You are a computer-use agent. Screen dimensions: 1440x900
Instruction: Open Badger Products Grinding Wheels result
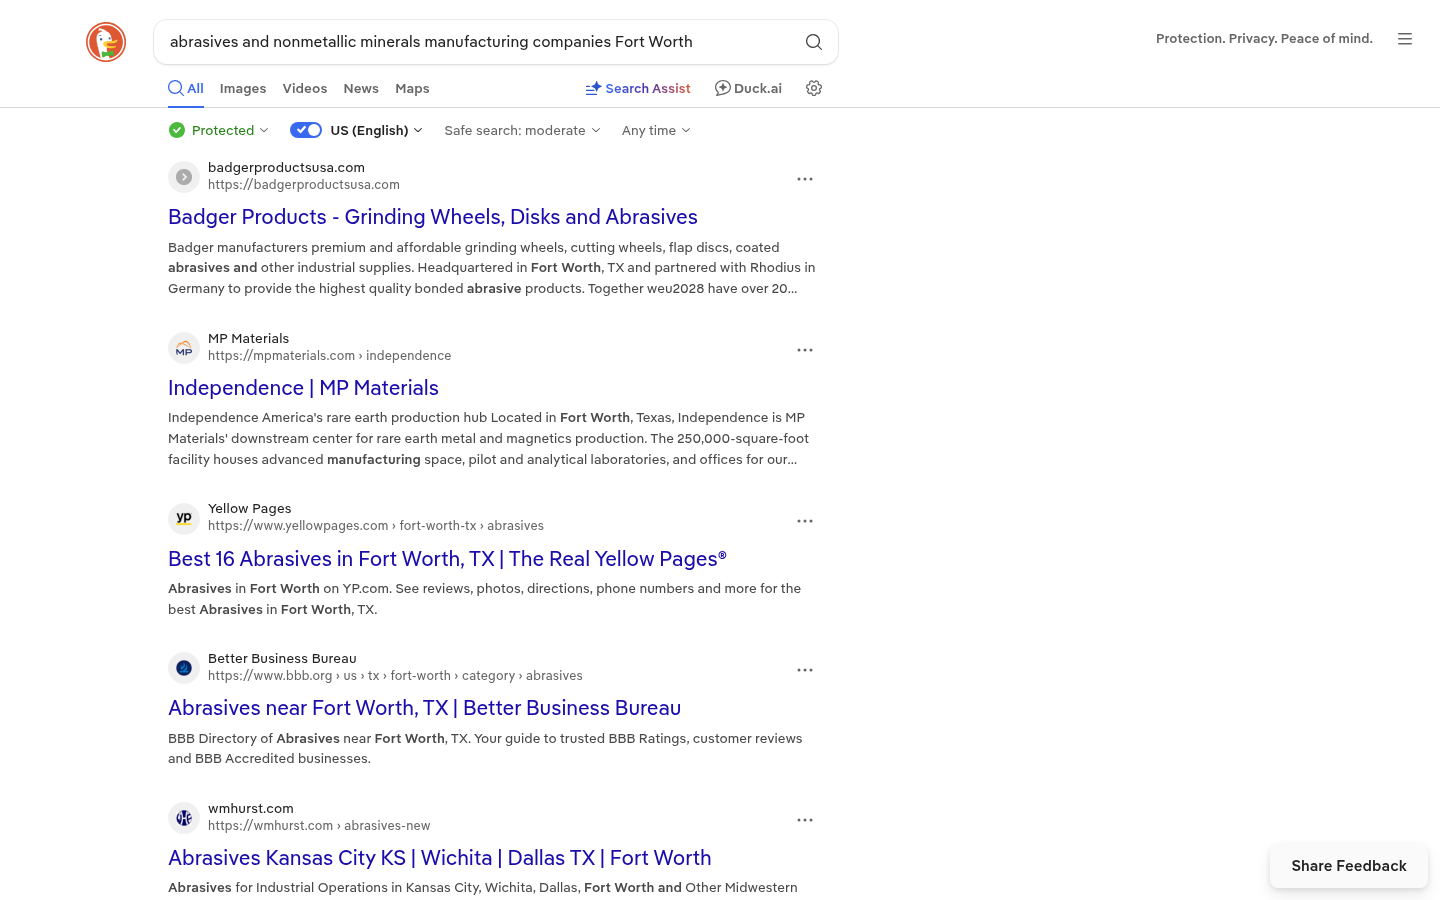tap(433, 217)
